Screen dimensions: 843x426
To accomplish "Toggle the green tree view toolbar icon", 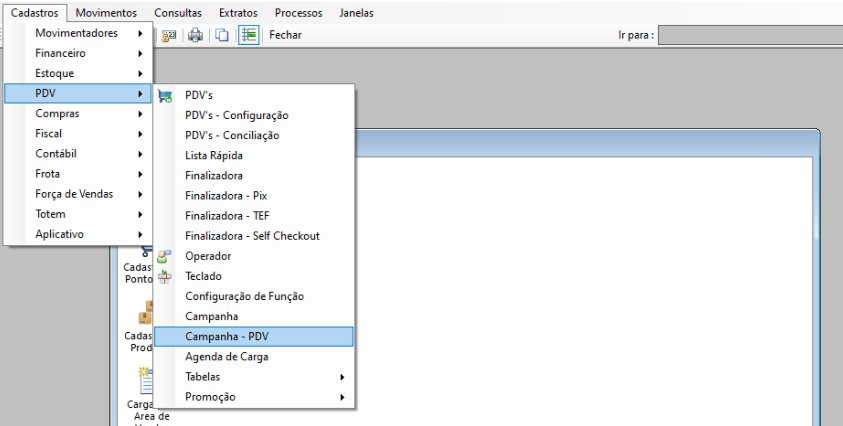I will (248, 35).
